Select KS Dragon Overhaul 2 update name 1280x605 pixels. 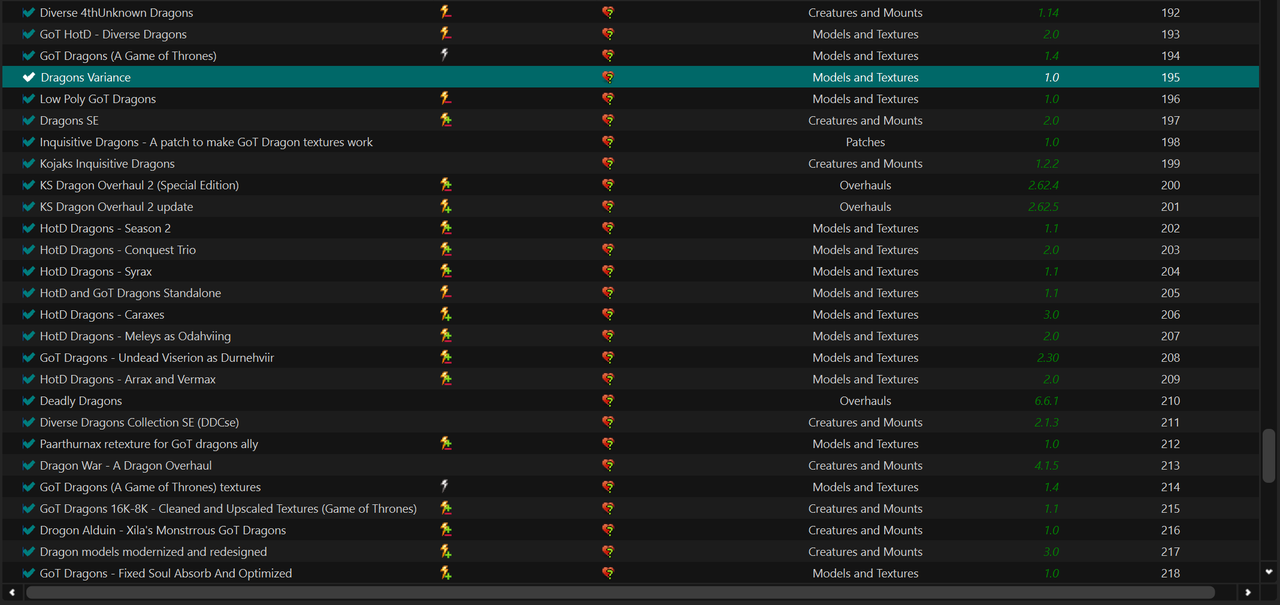(x=116, y=207)
